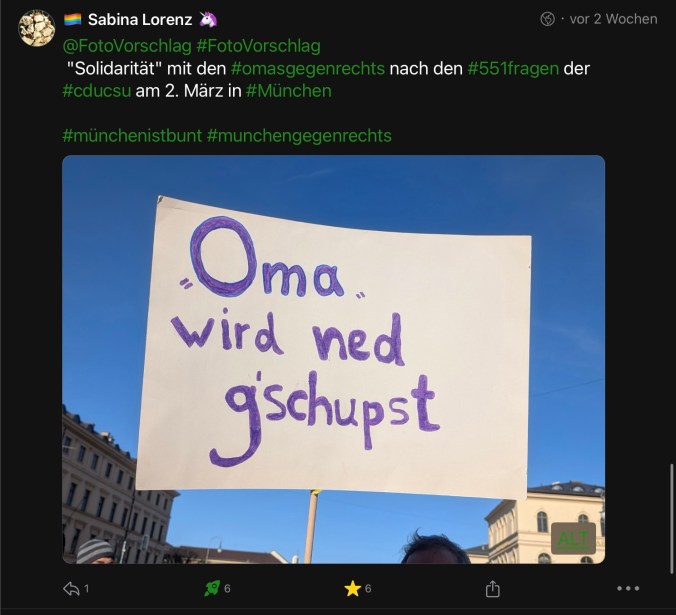Open the #FotoVorschlag hashtag

pyautogui.click(x=259, y=46)
